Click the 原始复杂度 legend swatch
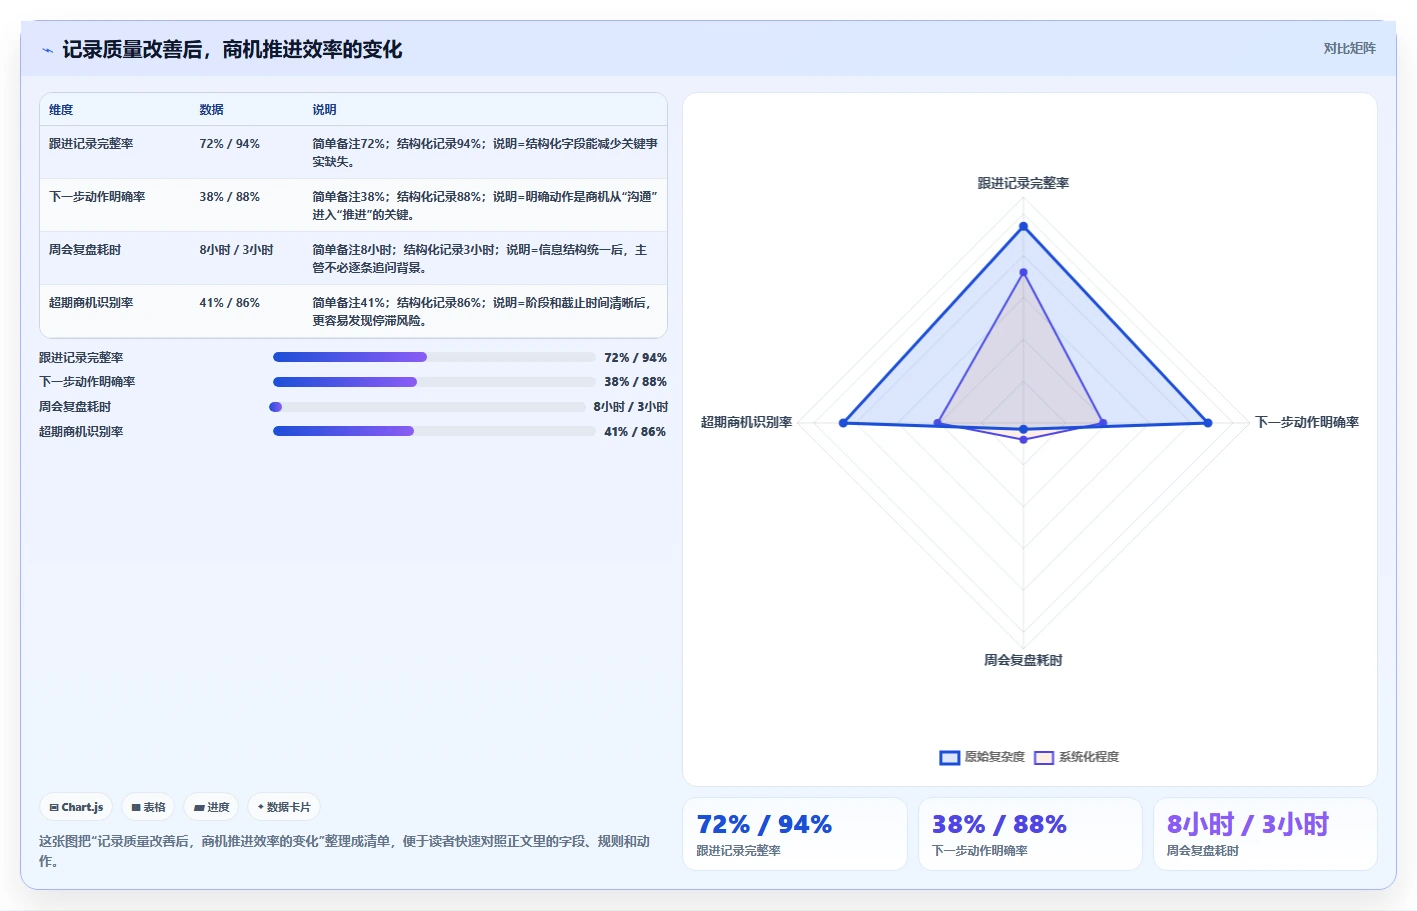Image resolution: width=1417 pixels, height=911 pixels. point(949,757)
